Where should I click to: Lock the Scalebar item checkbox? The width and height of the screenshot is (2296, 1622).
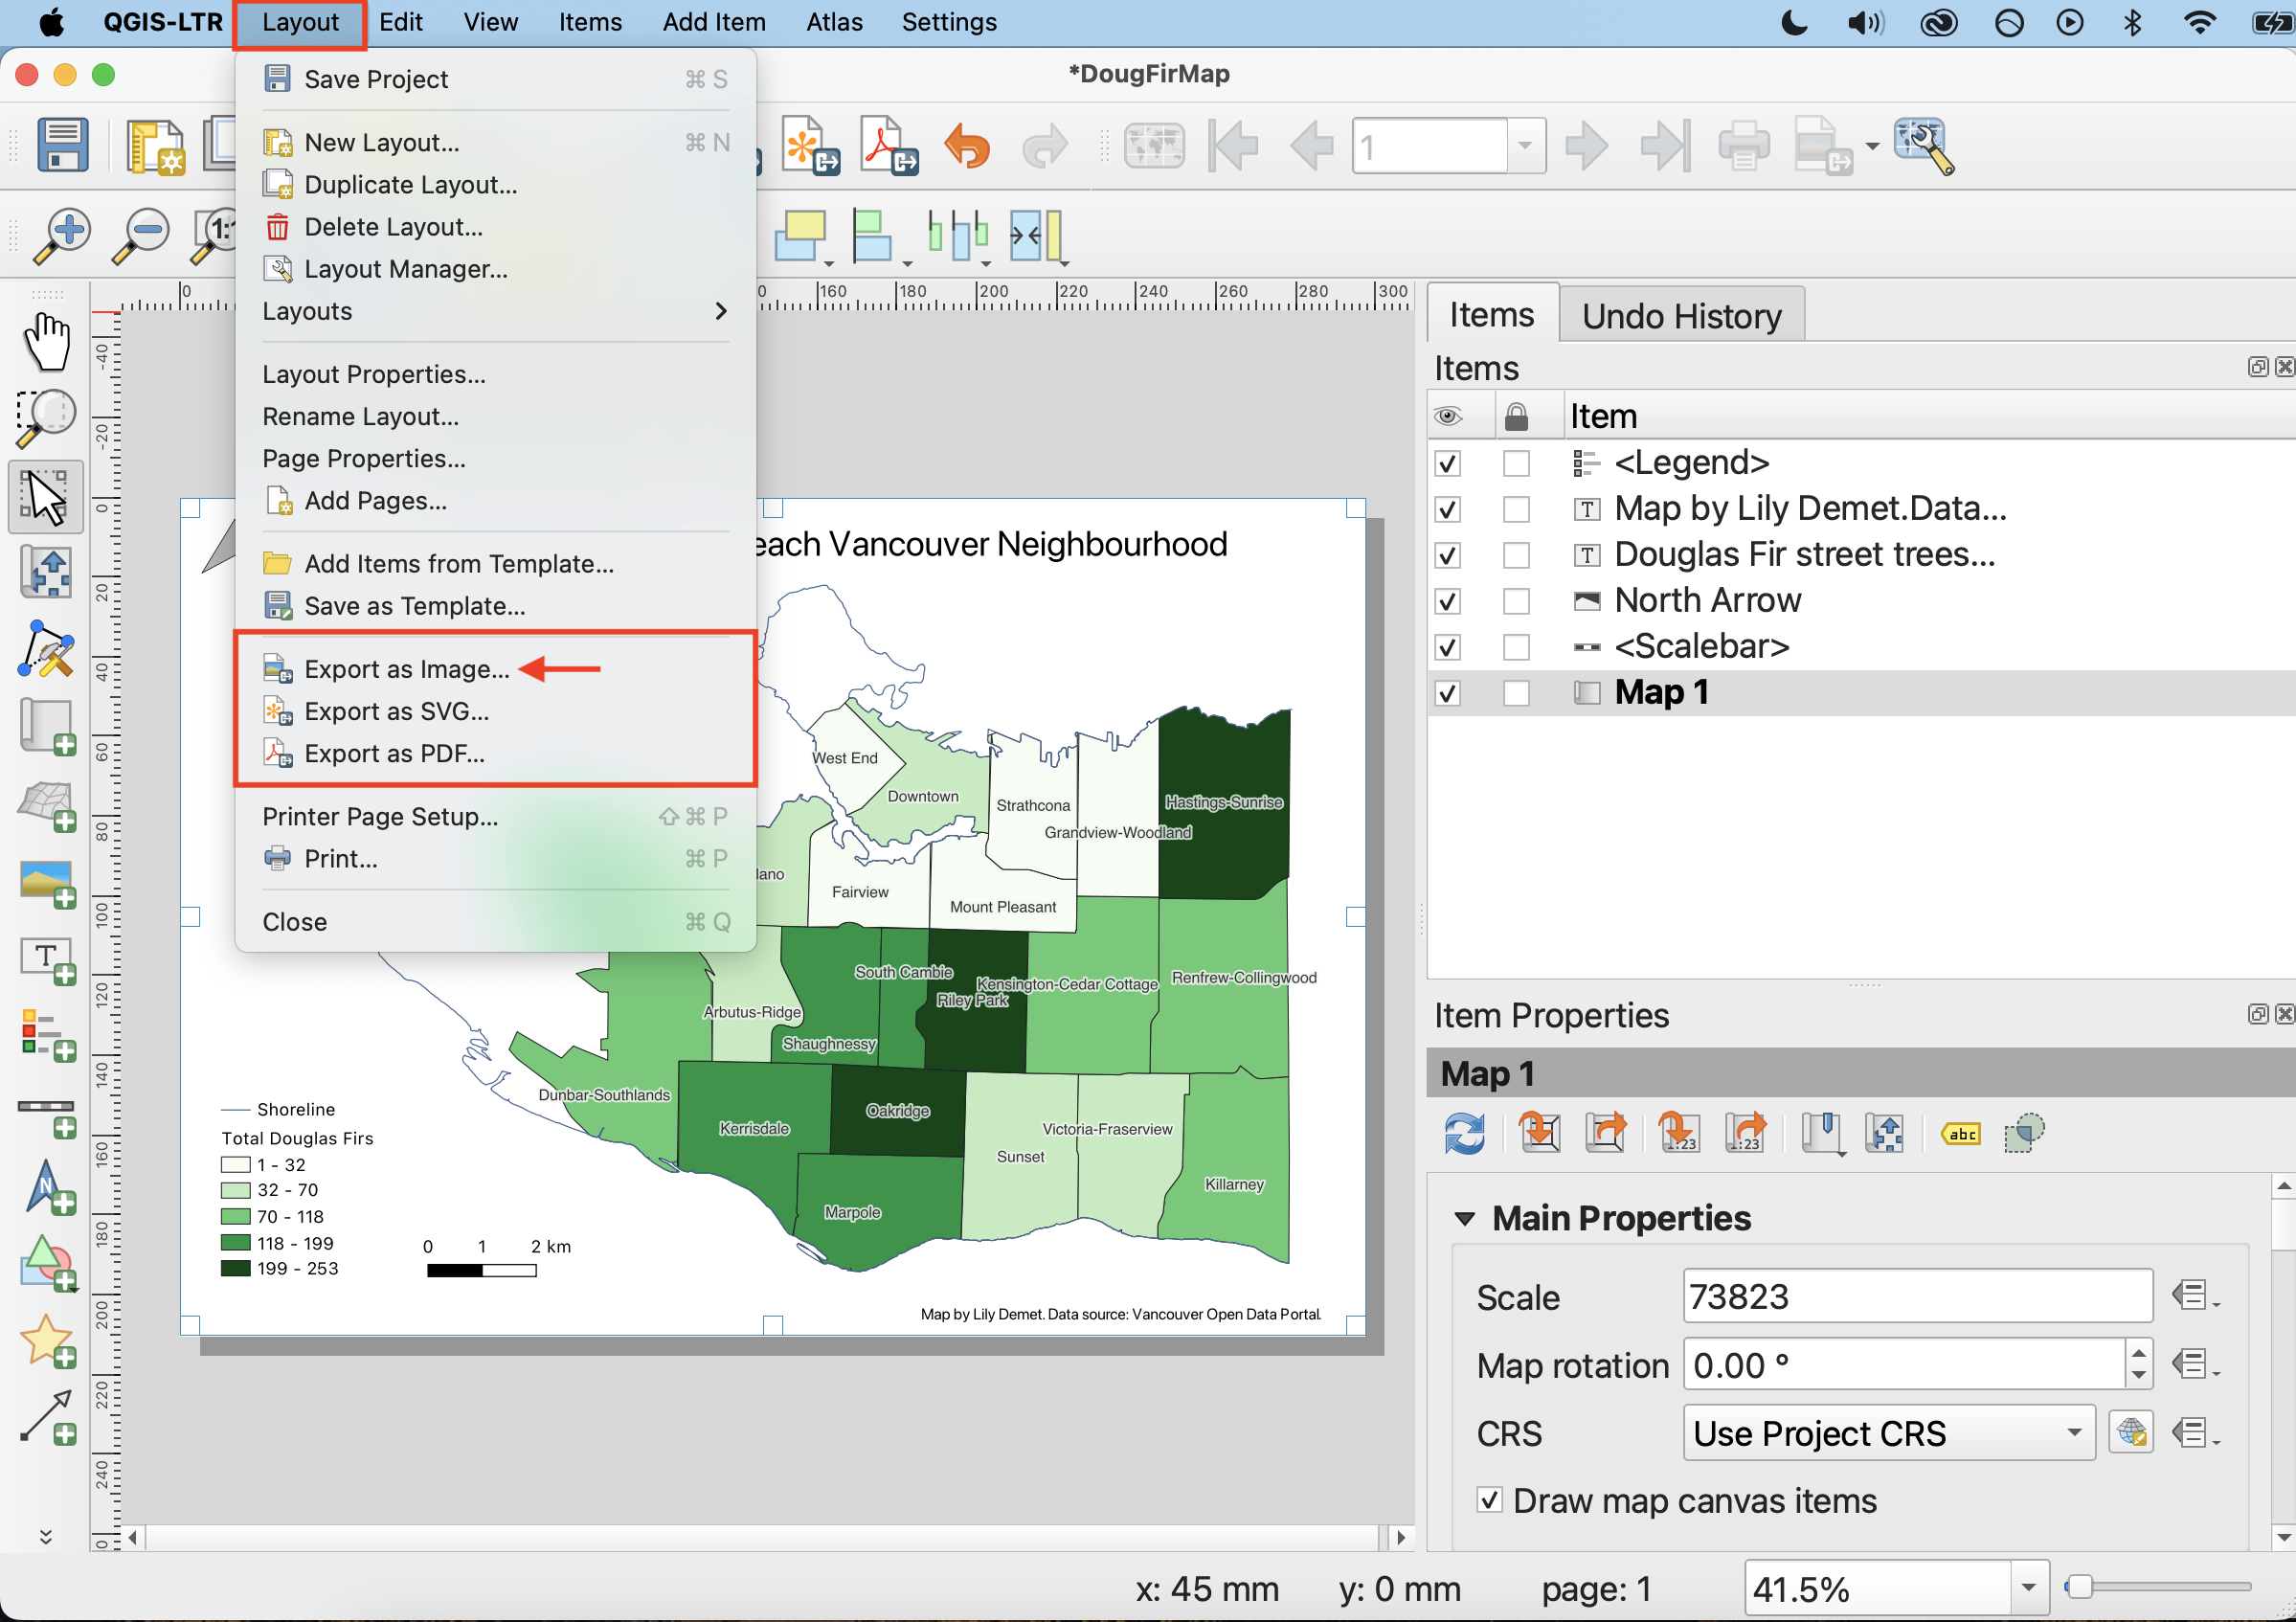pos(1516,647)
